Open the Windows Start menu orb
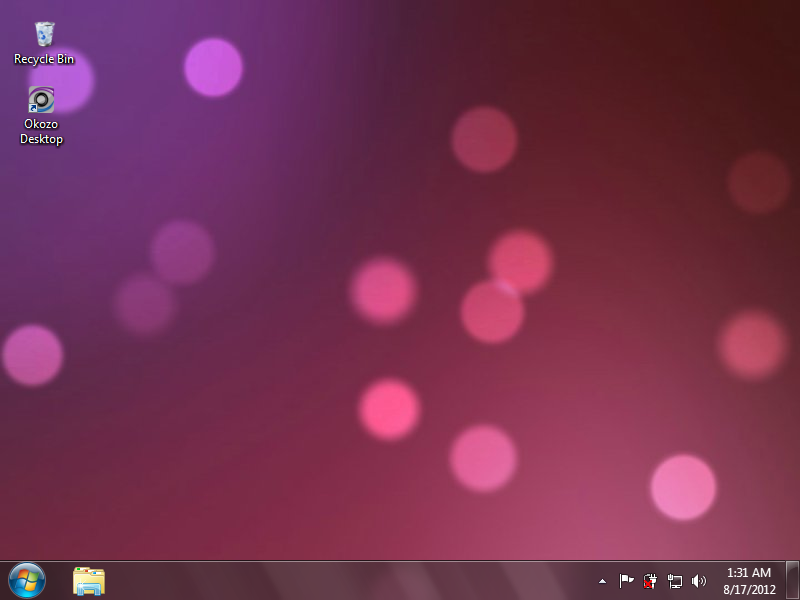 click(27, 581)
